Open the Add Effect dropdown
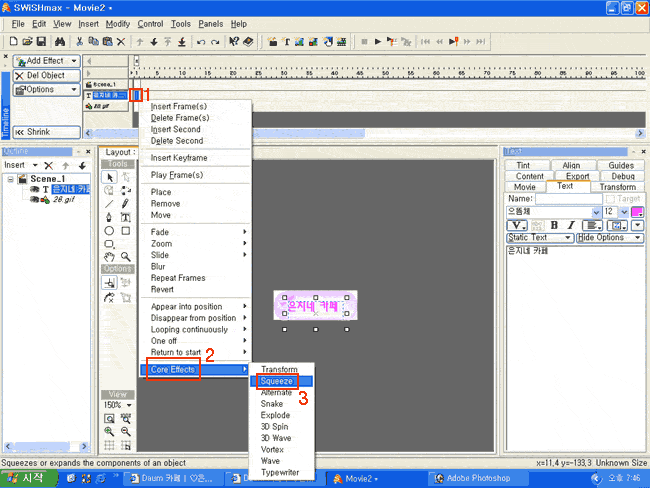The width and height of the screenshot is (650, 488). [46, 61]
